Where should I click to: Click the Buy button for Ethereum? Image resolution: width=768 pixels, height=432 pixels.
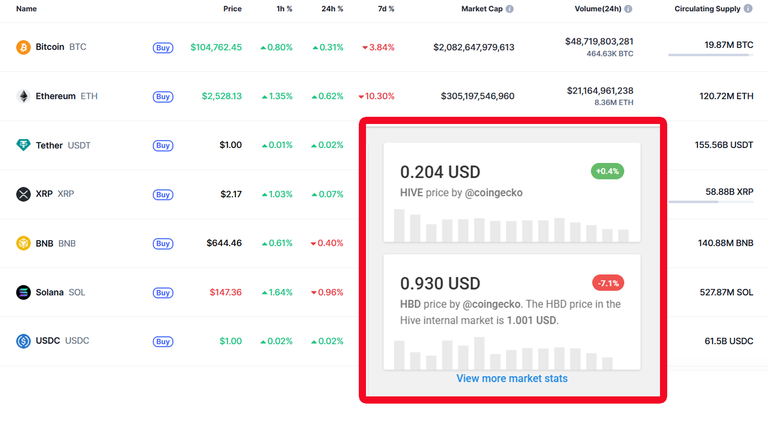pyautogui.click(x=163, y=96)
